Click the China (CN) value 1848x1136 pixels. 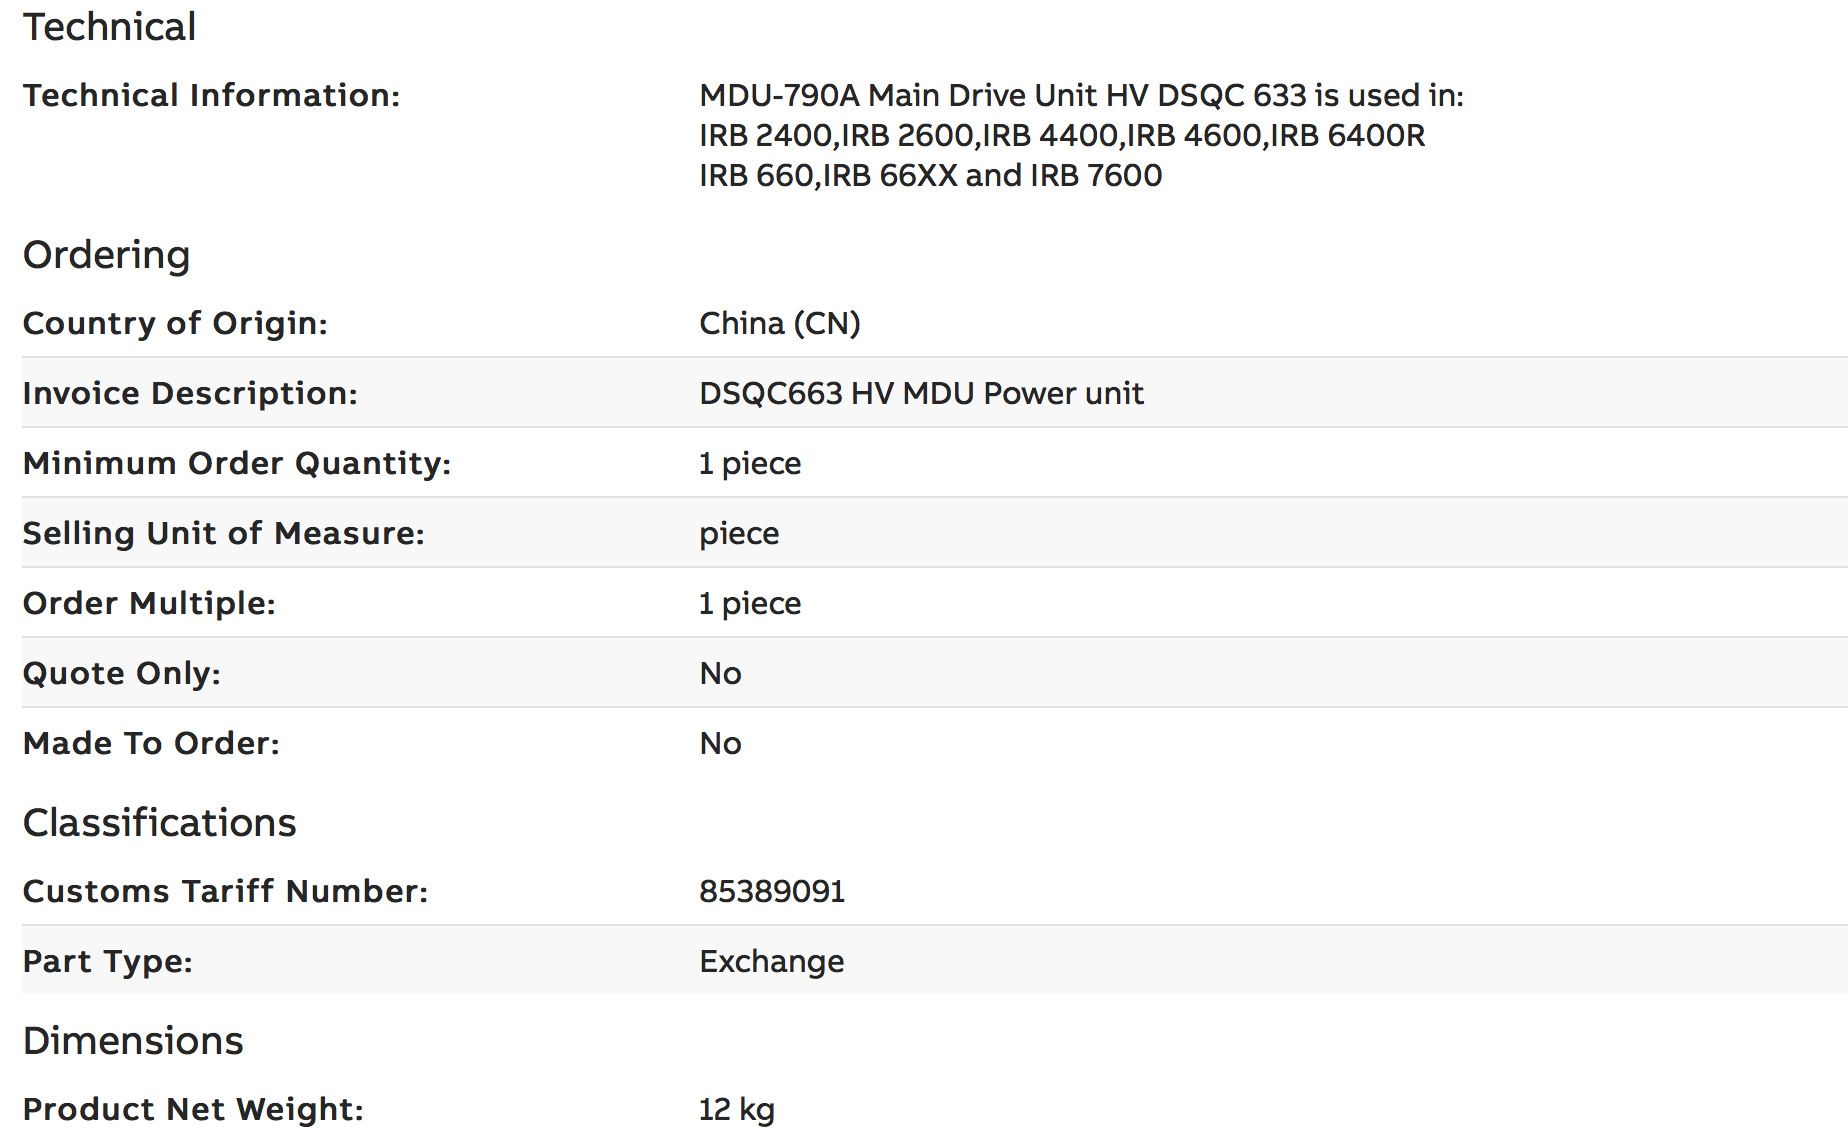pos(779,323)
